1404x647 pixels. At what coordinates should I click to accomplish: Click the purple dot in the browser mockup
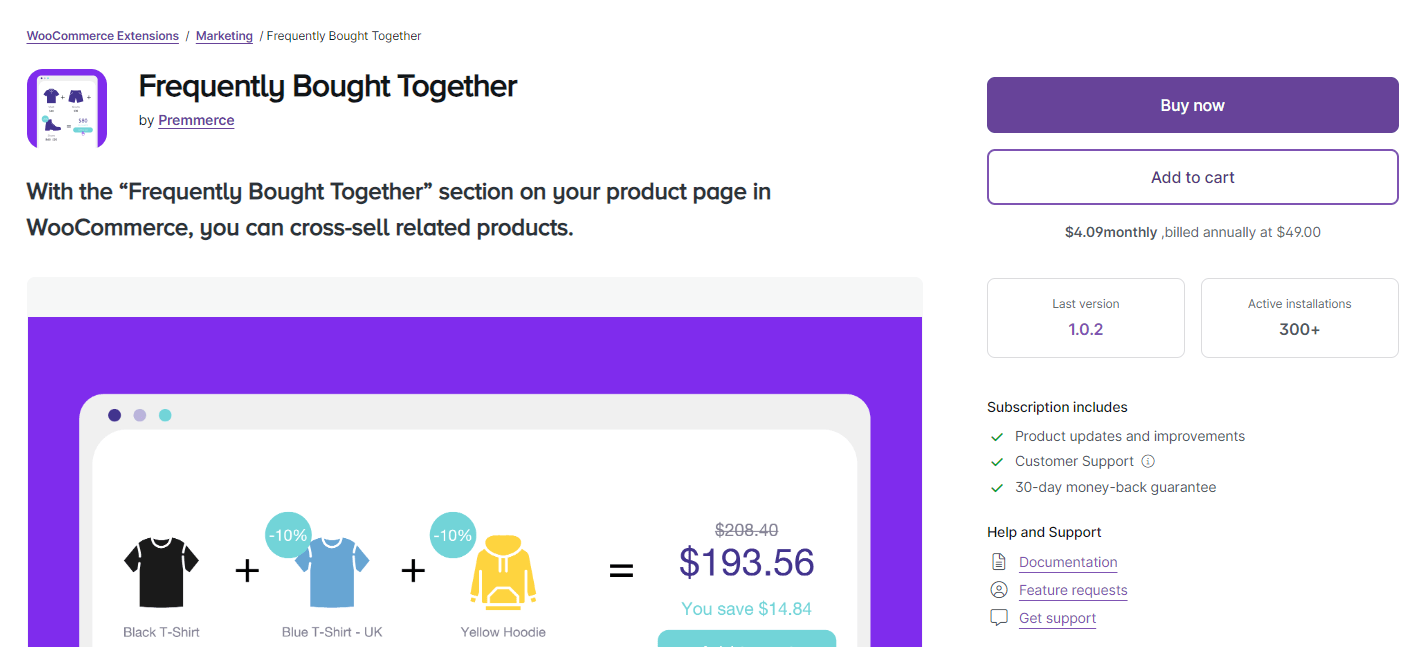[x=114, y=414]
